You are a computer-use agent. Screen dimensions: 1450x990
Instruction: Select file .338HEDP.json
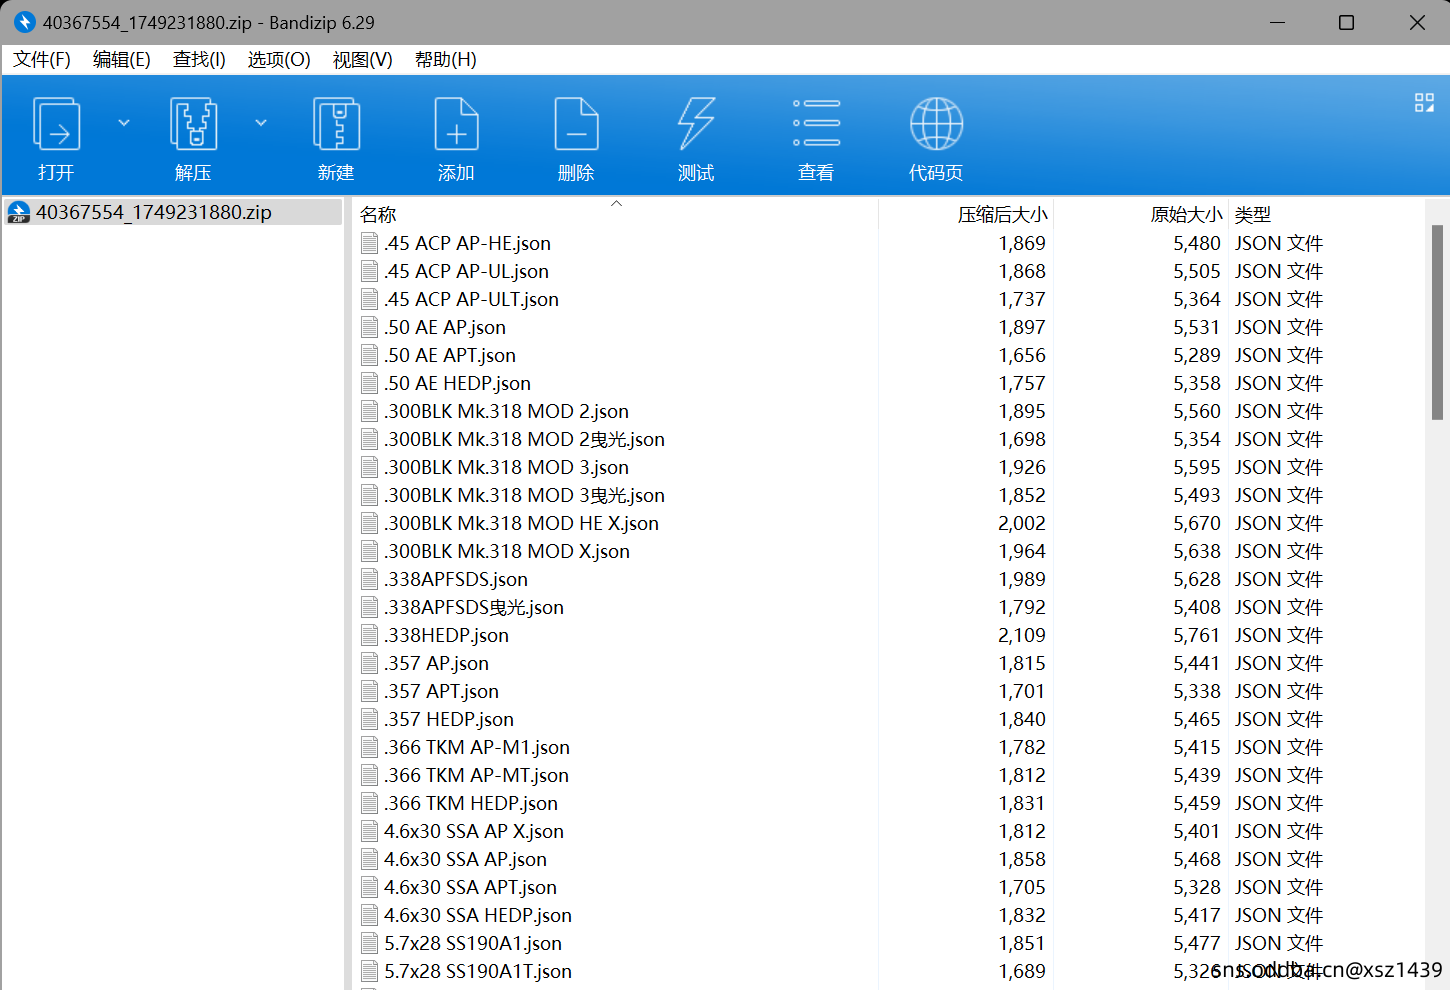[446, 635]
